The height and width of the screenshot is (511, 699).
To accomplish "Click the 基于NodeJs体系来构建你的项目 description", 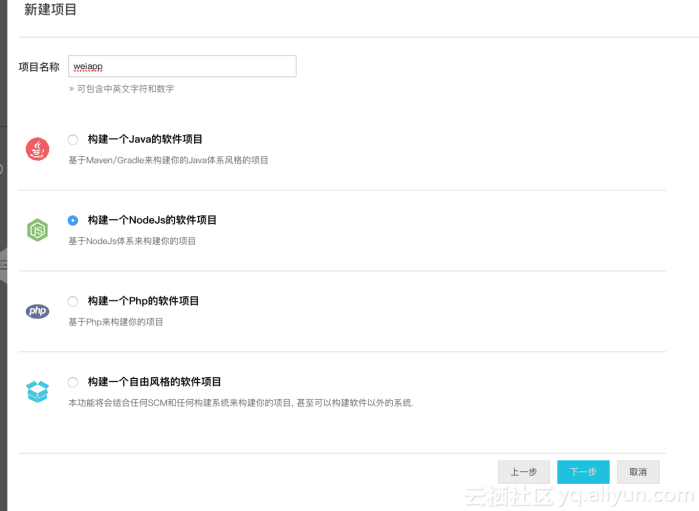I will click(132, 241).
